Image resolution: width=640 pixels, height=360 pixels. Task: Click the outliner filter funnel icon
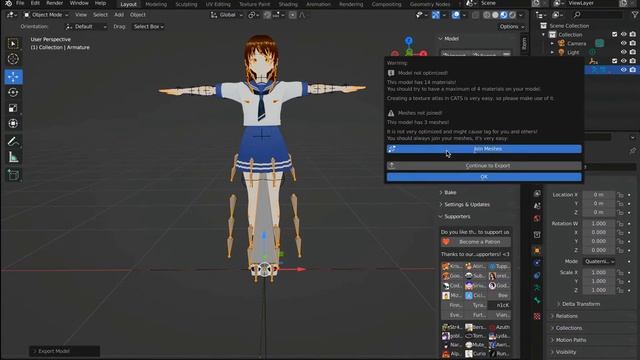(x=635, y=15)
